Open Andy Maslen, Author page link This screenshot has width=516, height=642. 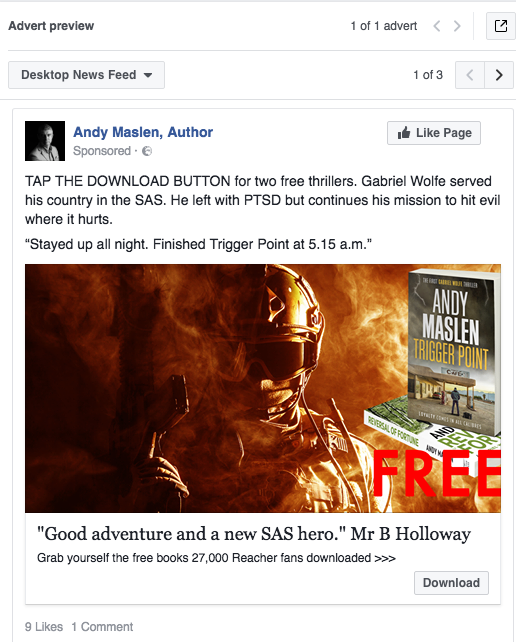143,132
